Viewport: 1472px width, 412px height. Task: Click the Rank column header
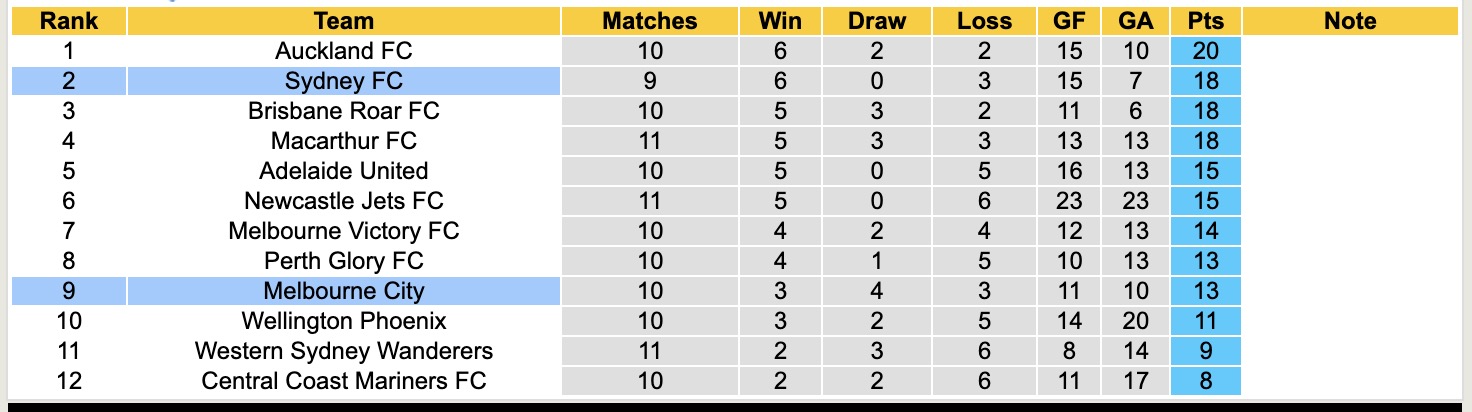(x=68, y=21)
